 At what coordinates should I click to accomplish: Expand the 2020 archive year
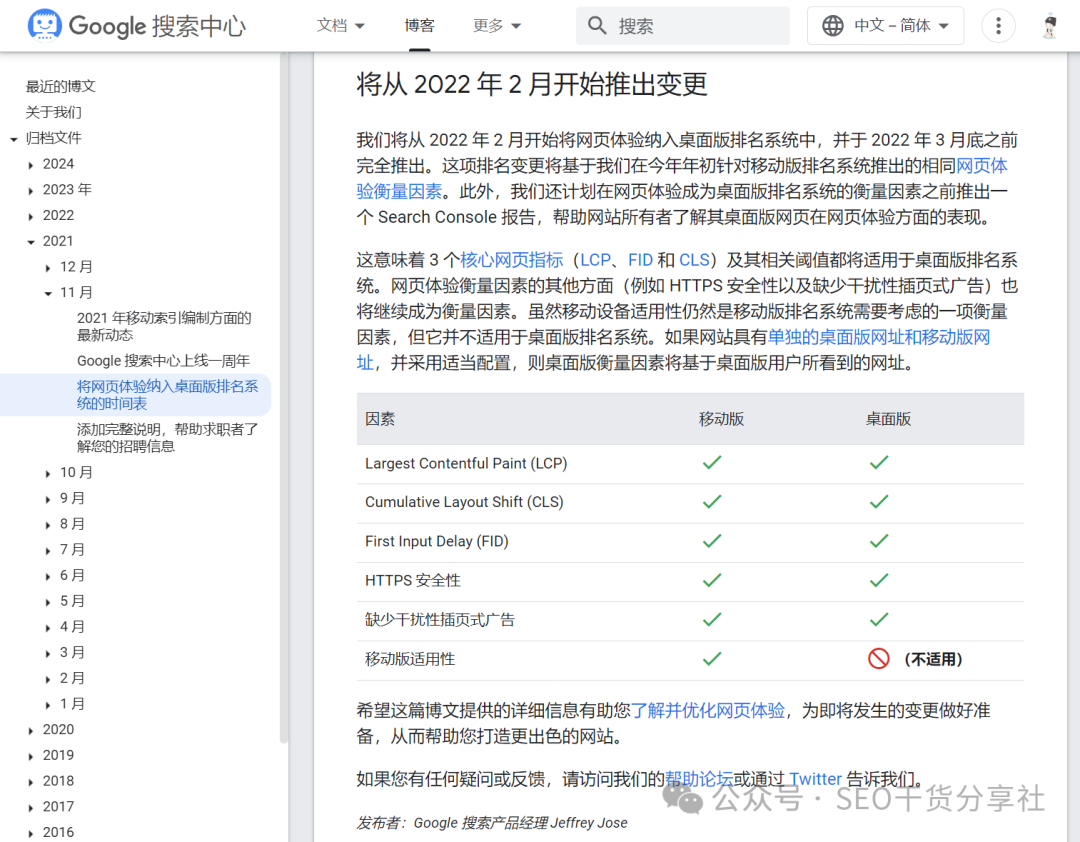pyautogui.click(x=31, y=730)
